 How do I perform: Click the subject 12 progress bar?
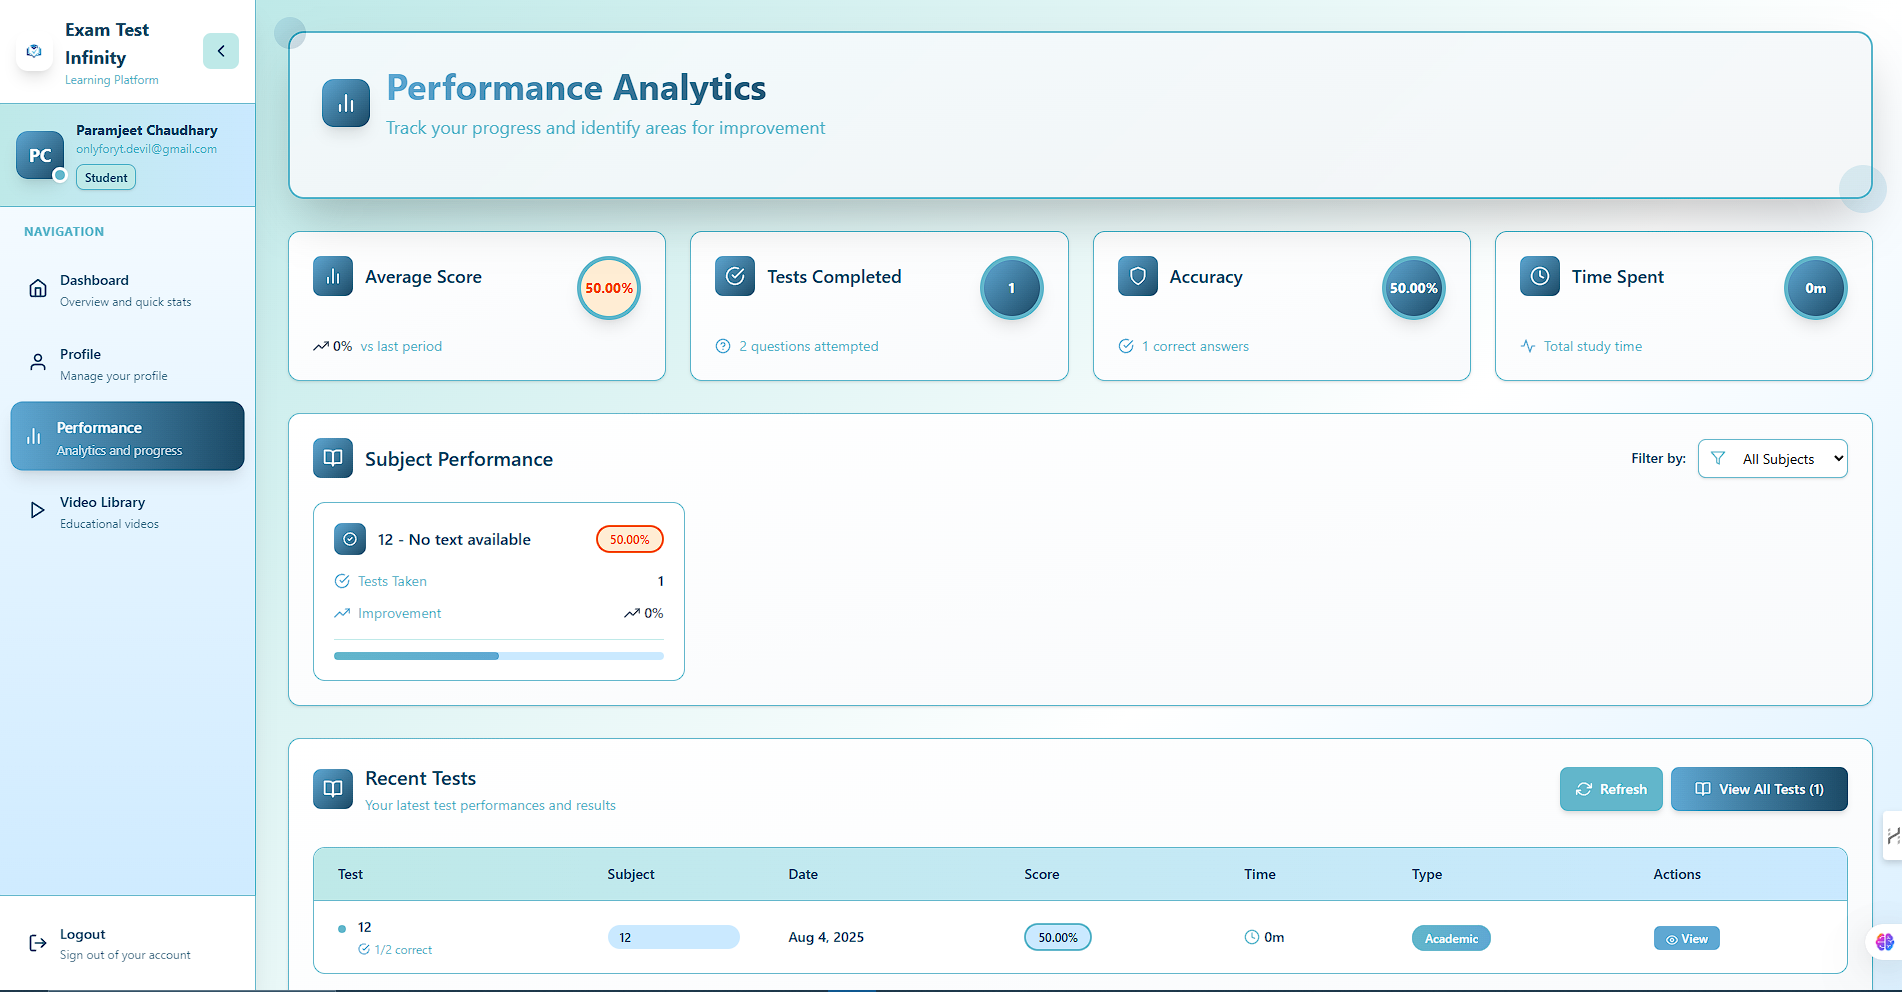point(498,656)
